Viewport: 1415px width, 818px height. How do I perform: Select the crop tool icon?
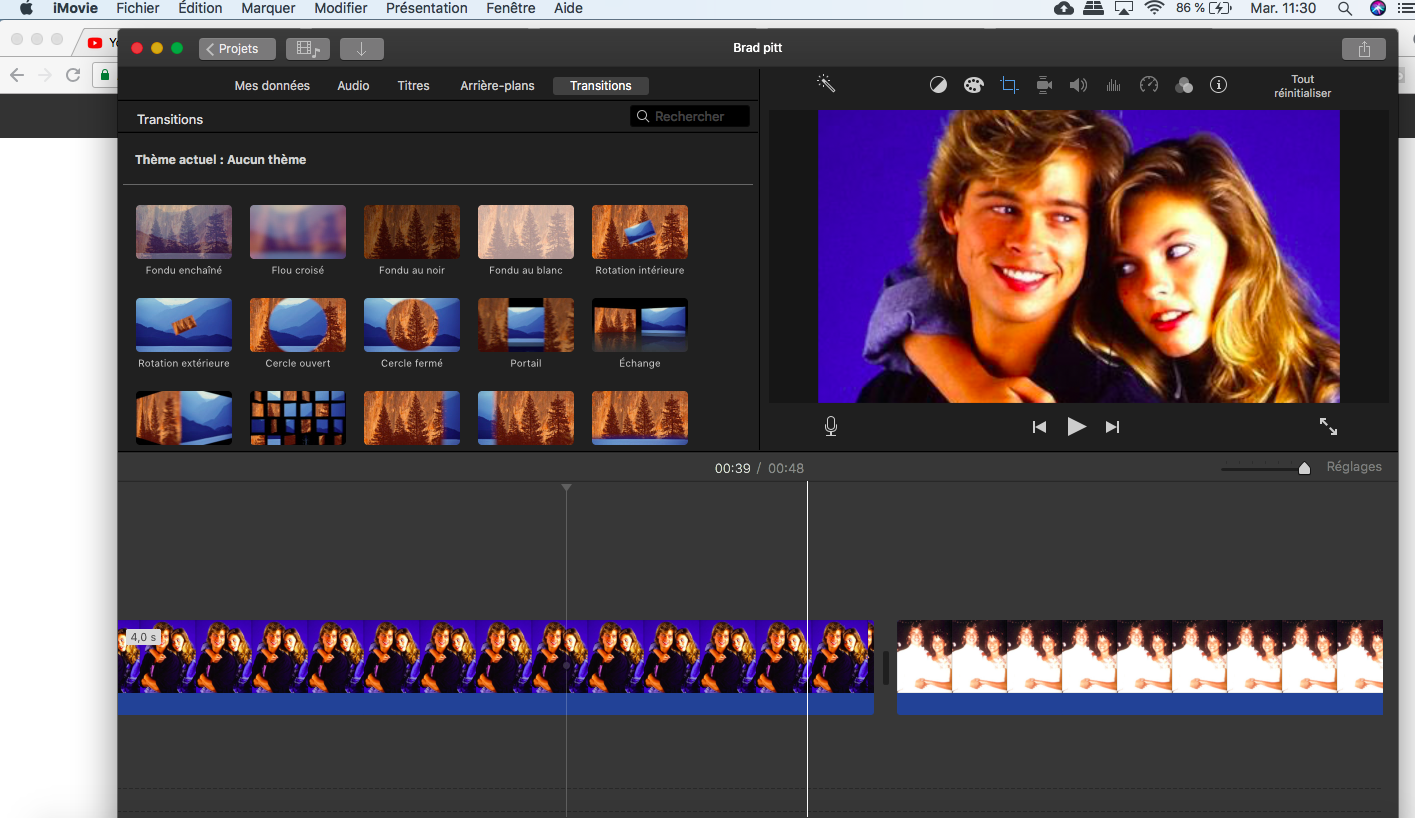[x=1009, y=85]
